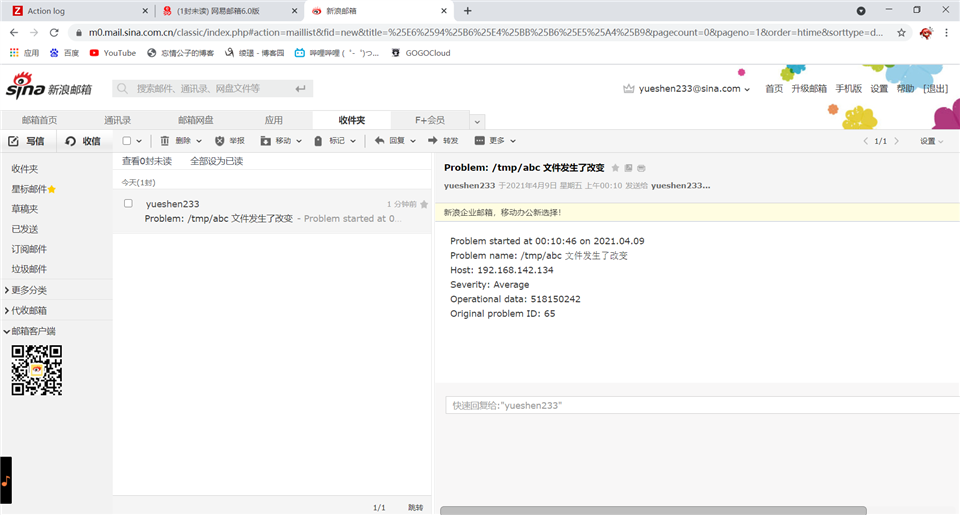Click the search box enter arrow icon
Screen dimensions: 960x515
(x=300, y=89)
